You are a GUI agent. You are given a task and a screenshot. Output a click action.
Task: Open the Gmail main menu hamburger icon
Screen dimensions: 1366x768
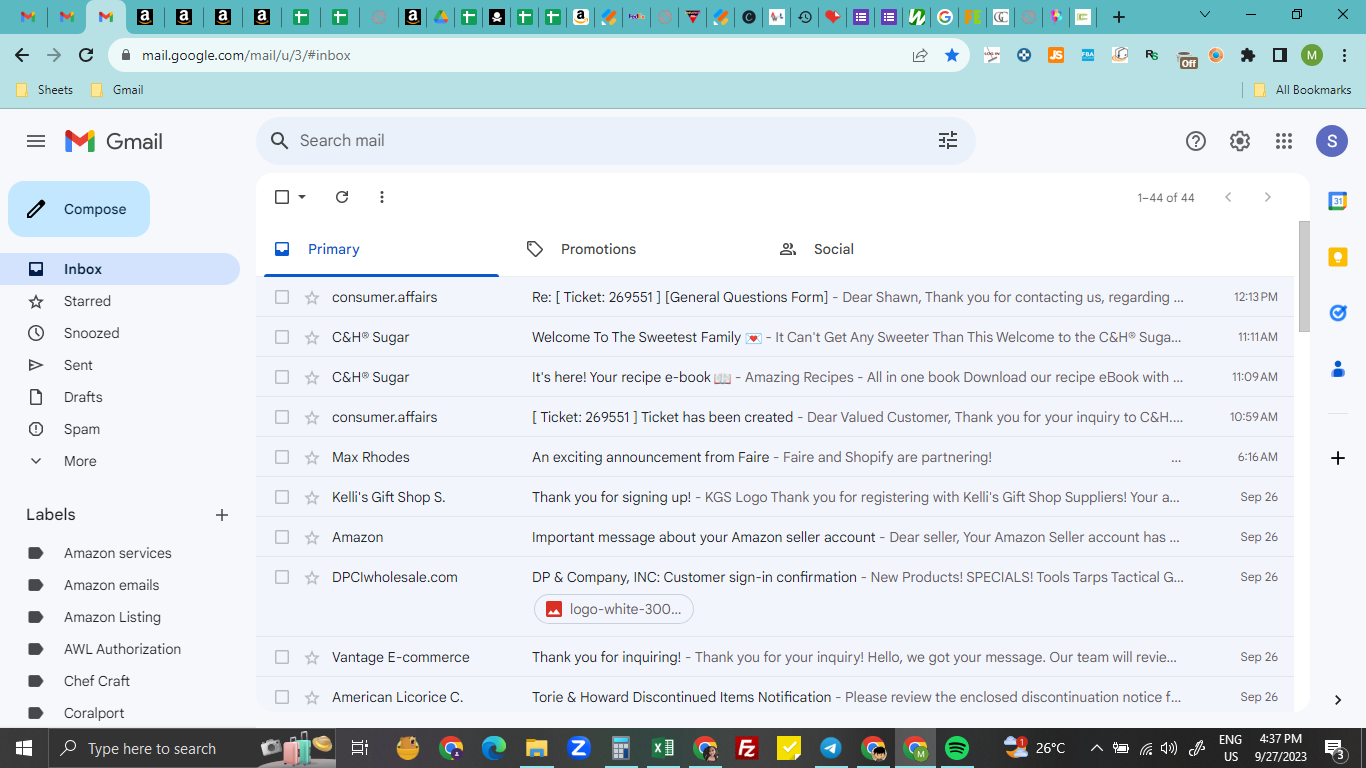36,141
